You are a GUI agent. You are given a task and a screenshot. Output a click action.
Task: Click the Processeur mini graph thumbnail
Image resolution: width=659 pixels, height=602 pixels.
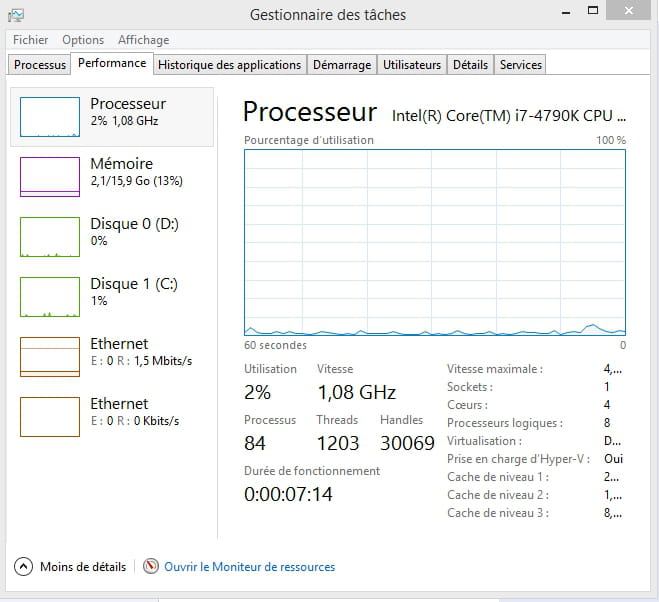click(49, 117)
